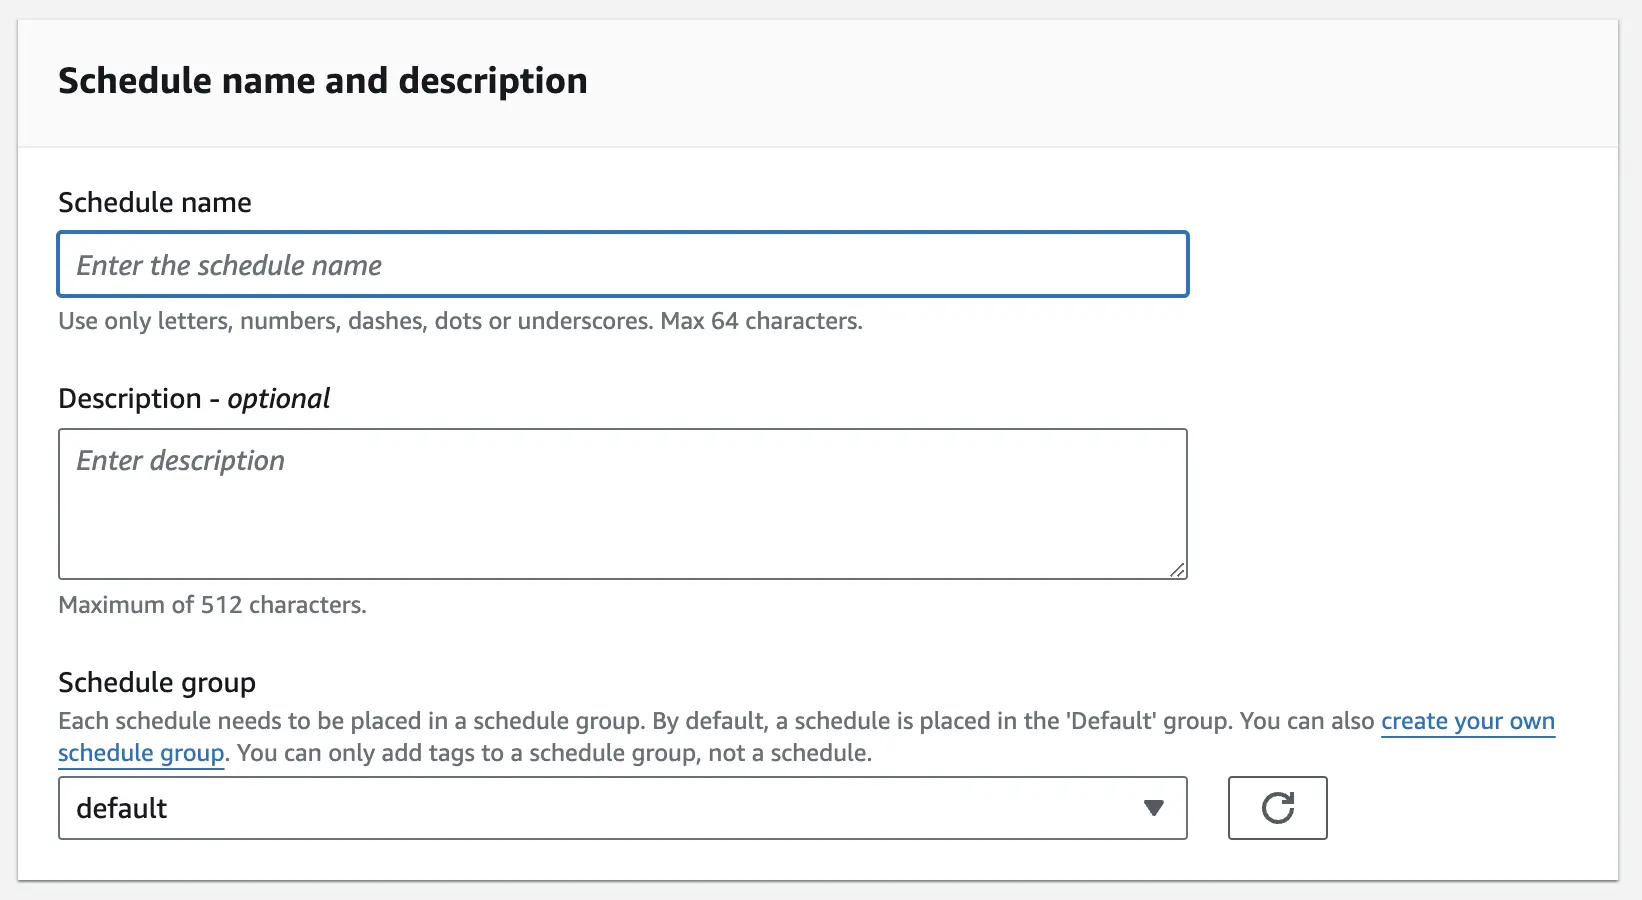
Task: Click the 'Maximum of 512 characters.' hint
Action: [x=212, y=605]
